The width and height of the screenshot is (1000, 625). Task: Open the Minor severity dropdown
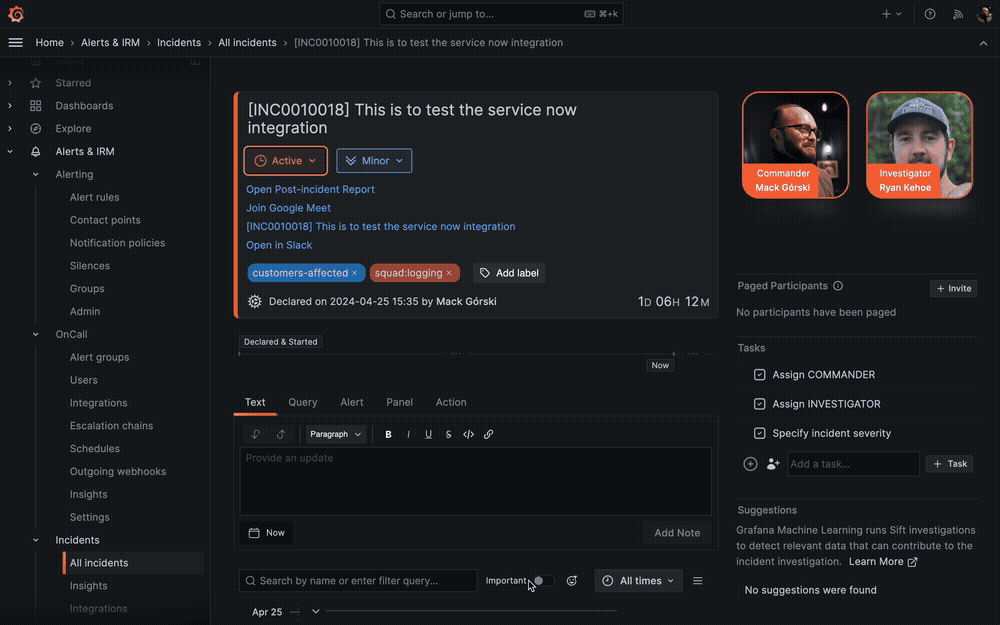point(374,161)
